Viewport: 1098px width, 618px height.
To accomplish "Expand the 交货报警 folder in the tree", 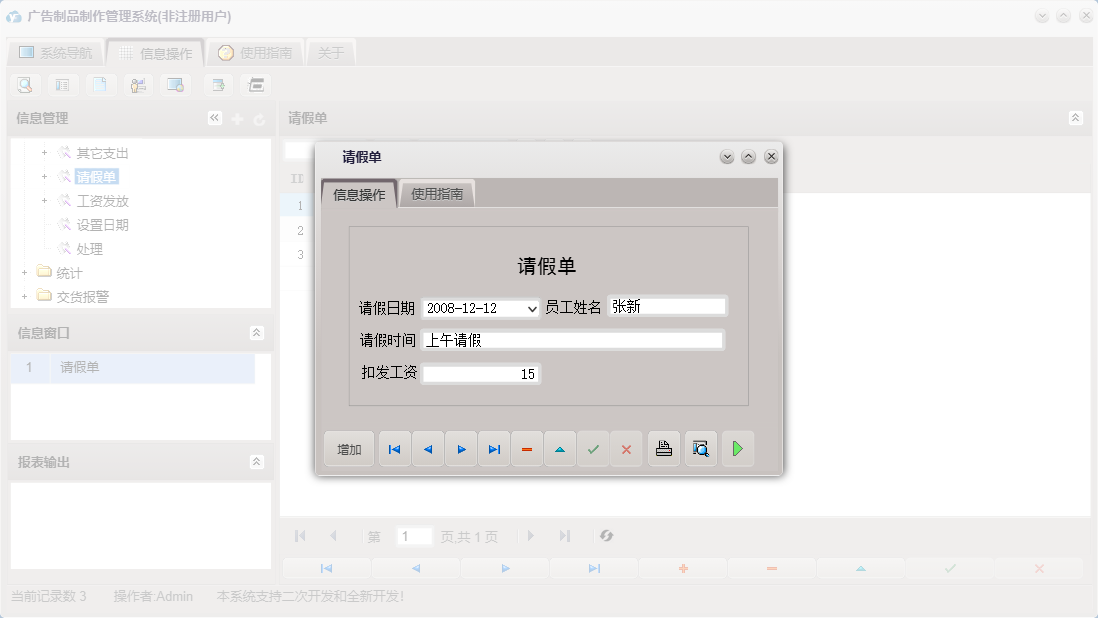I will (x=24, y=296).
